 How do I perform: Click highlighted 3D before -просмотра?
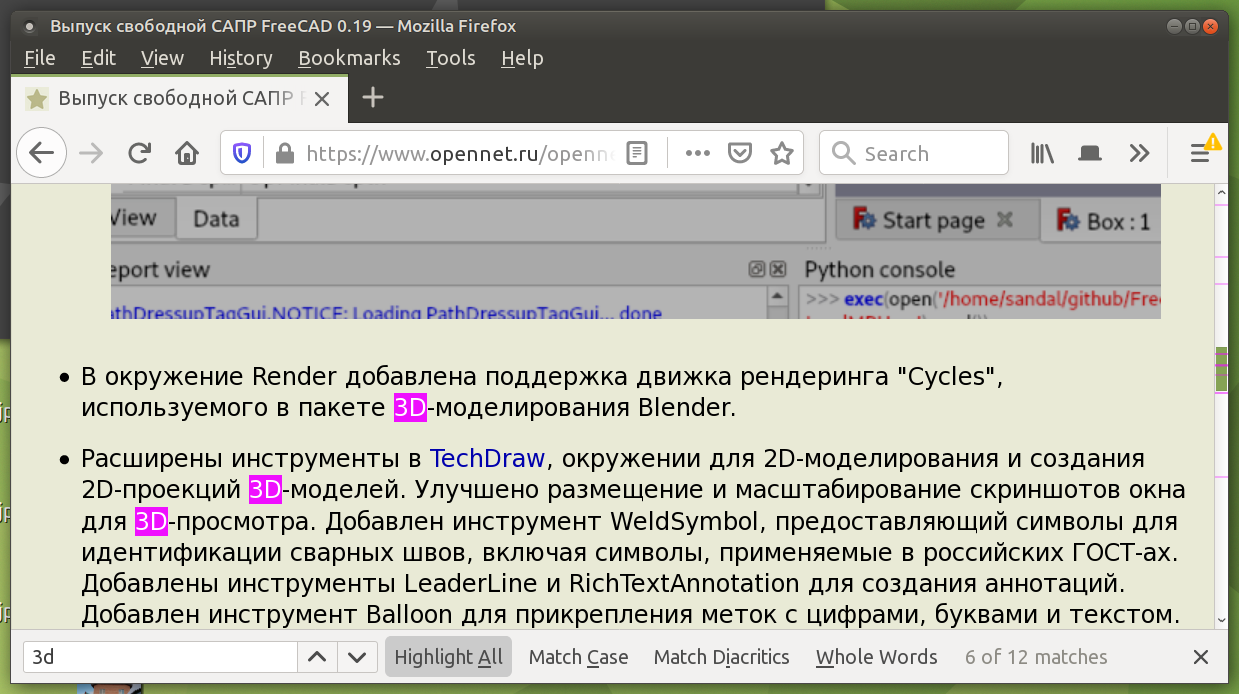[151, 521]
